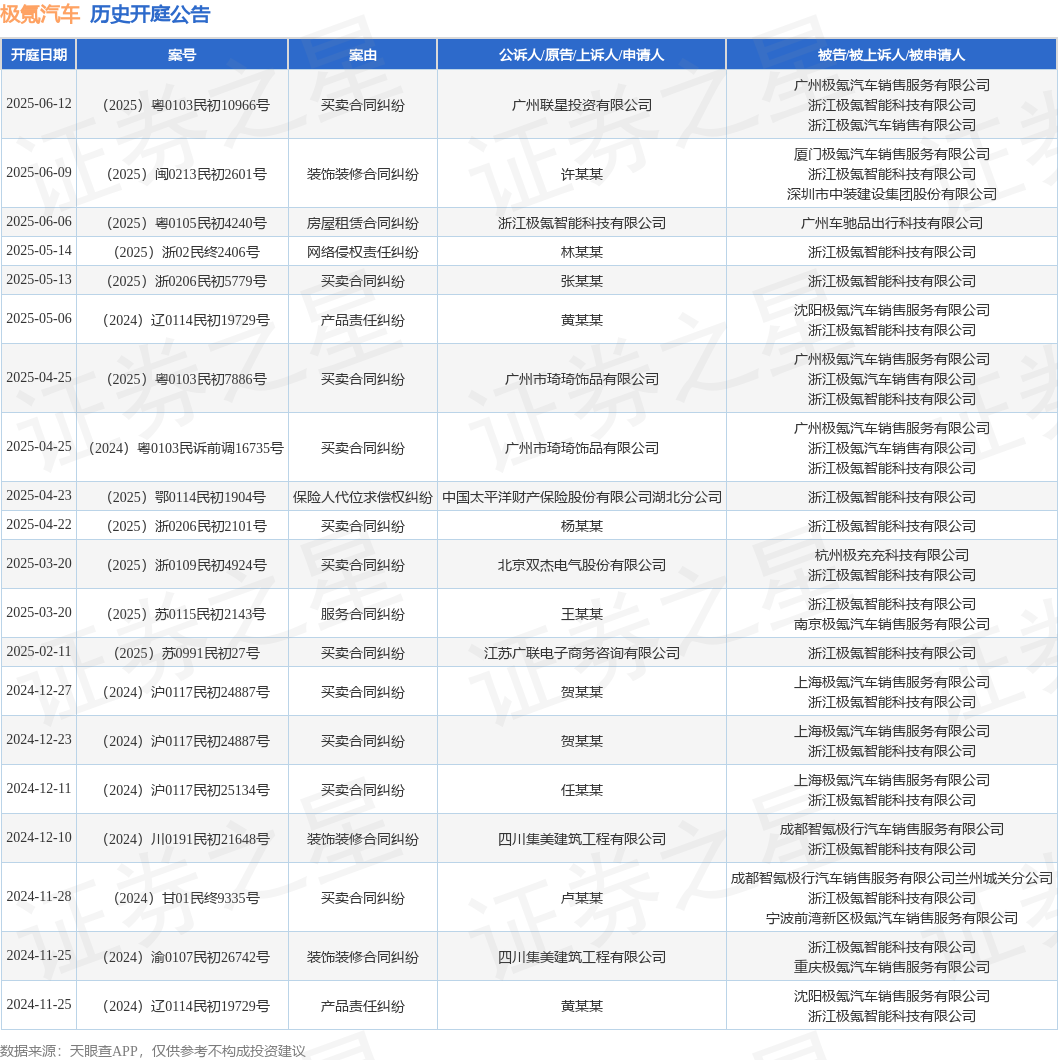Click case number 渝0107民初26742号
Screen dimensions: 1058x1060
[x=210, y=957]
